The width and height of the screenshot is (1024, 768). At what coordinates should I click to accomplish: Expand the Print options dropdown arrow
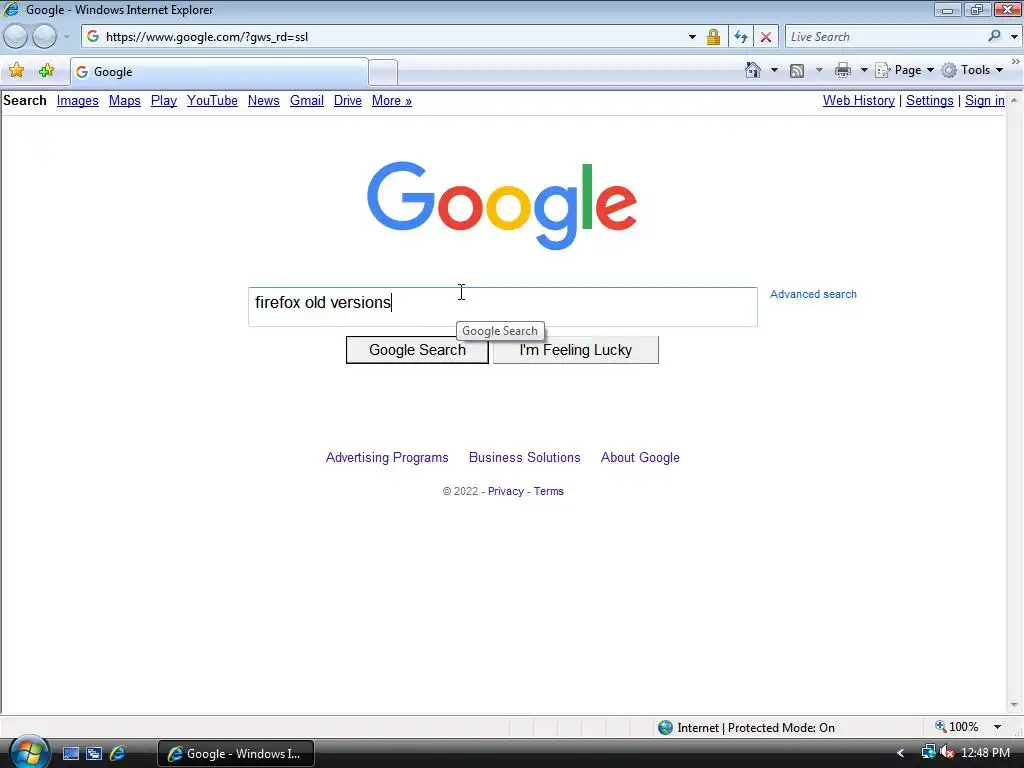pyautogui.click(x=863, y=70)
